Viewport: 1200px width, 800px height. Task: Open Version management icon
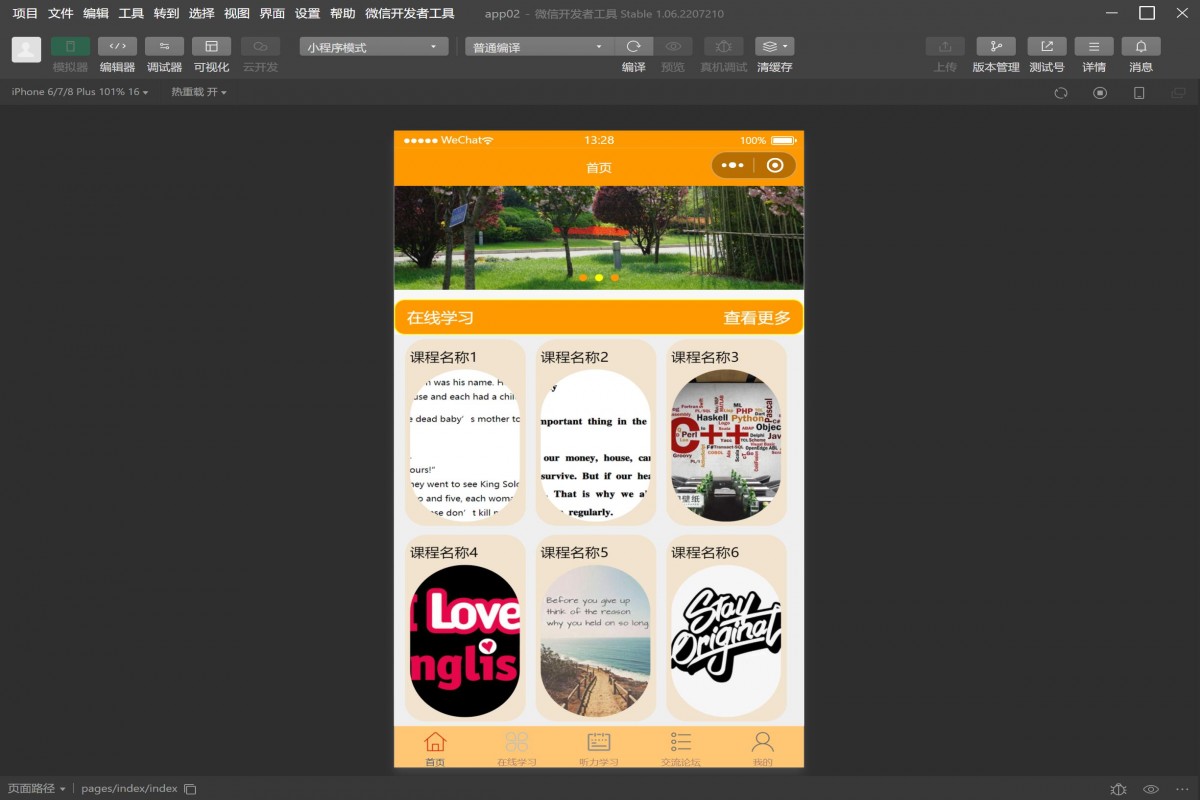point(996,46)
